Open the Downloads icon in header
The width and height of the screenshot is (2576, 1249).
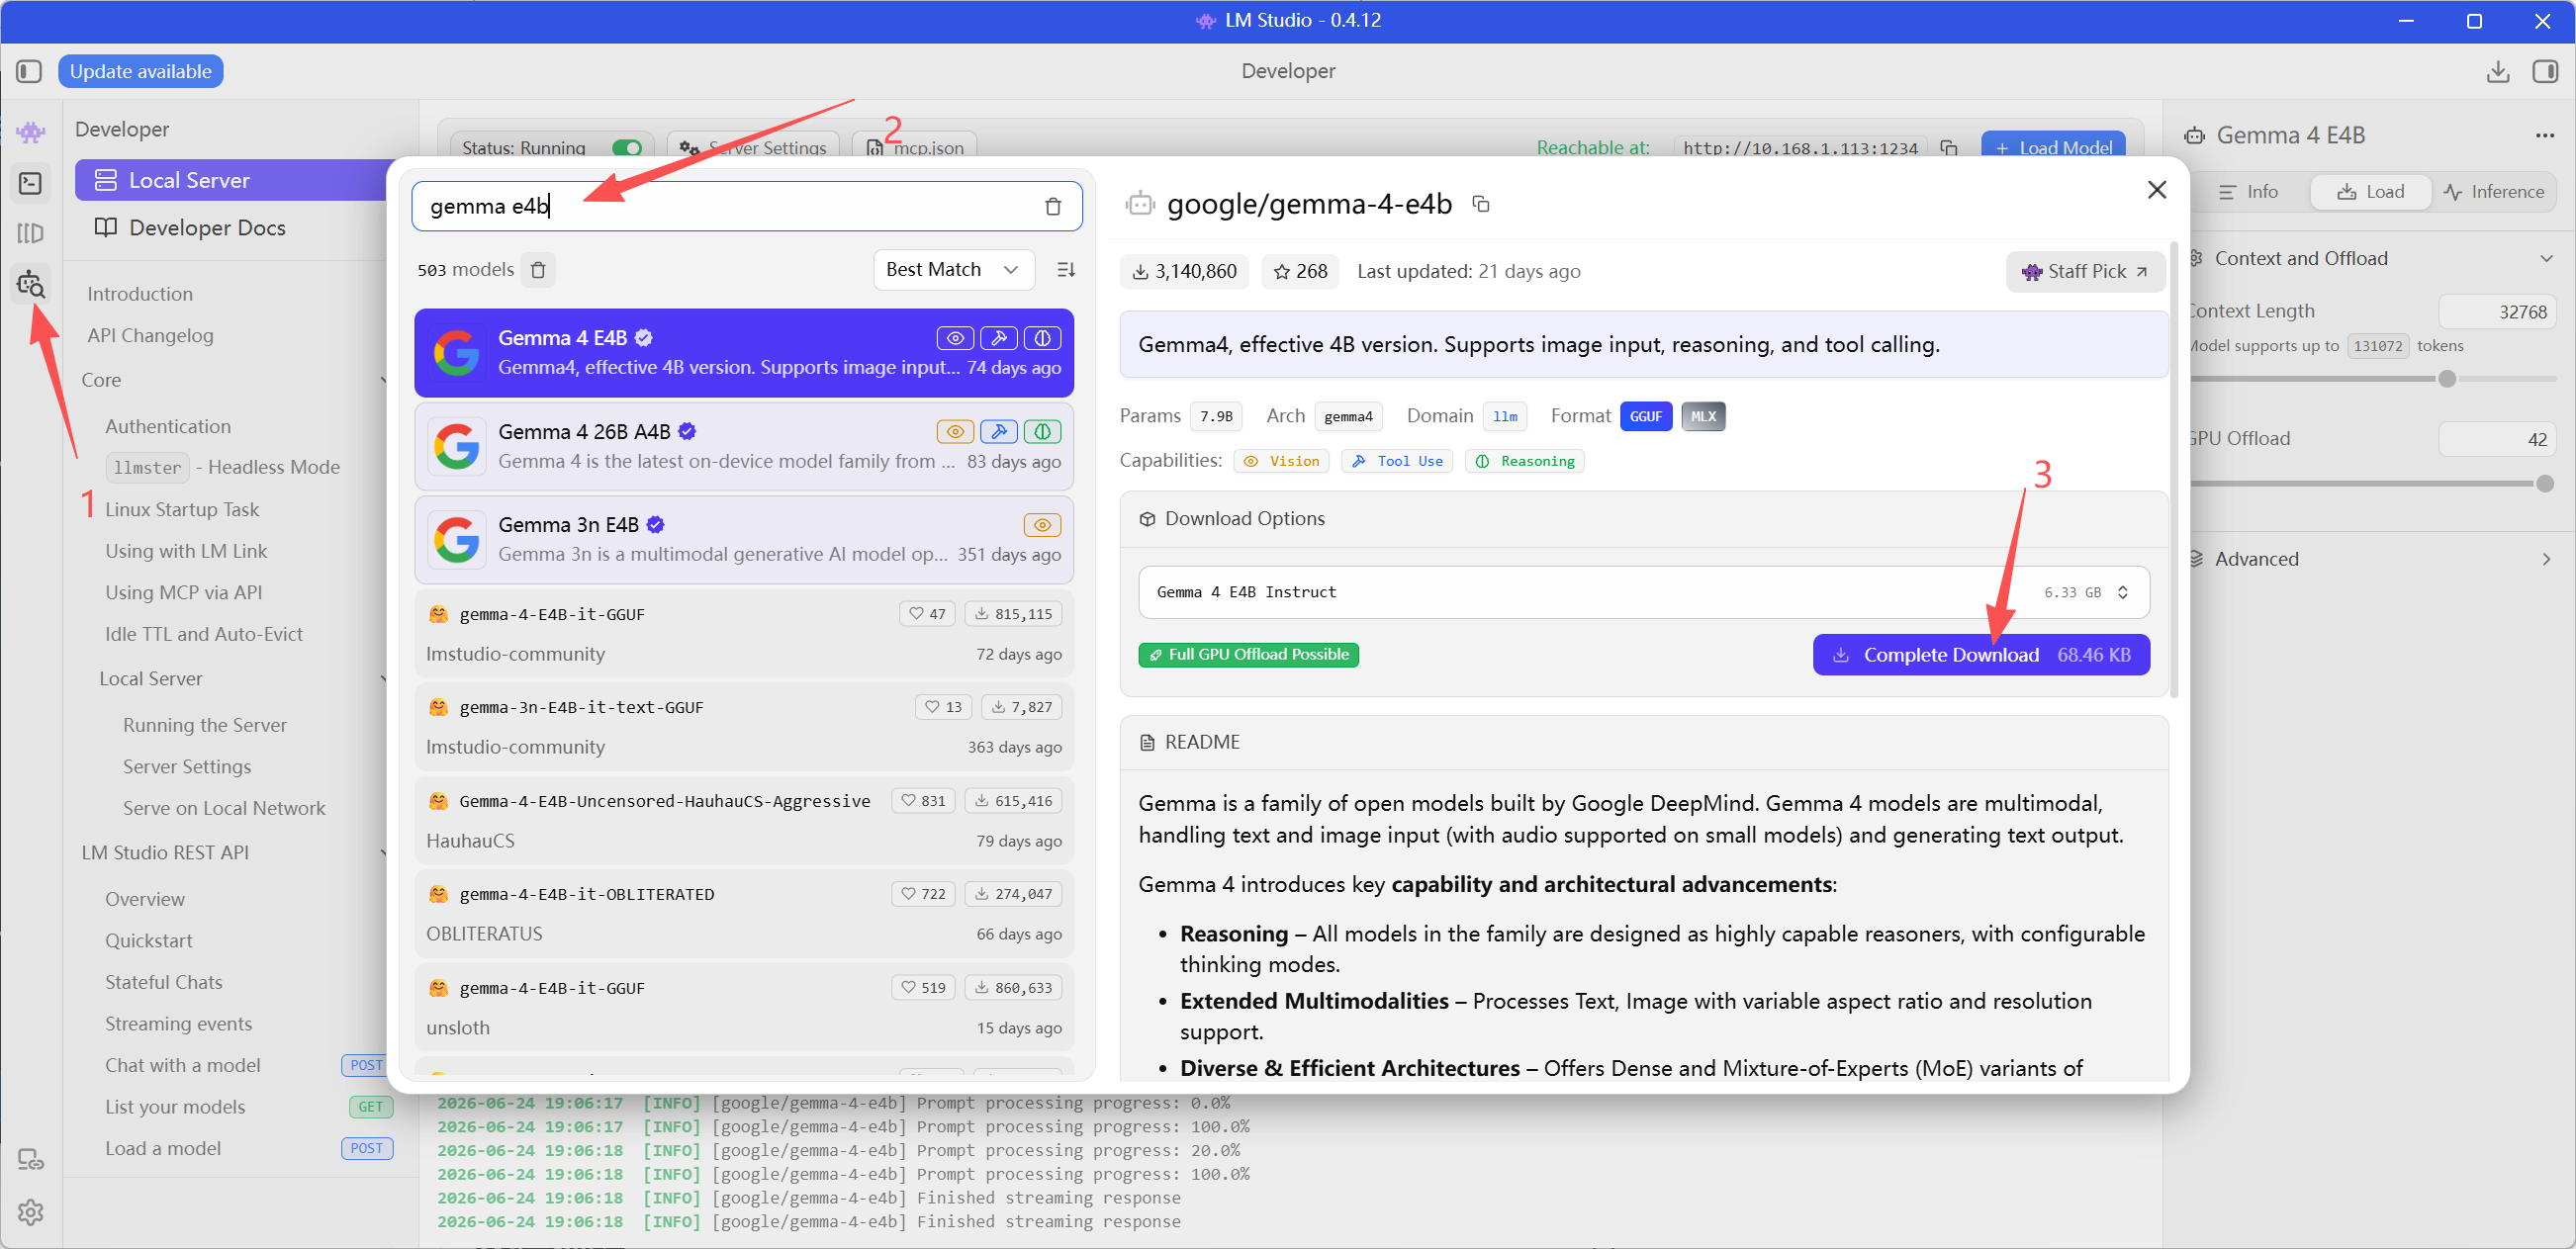[x=2497, y=71]
